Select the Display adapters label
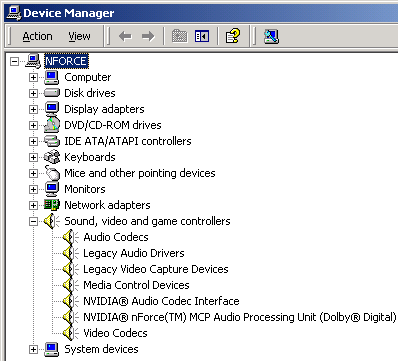 click(104, 109)
